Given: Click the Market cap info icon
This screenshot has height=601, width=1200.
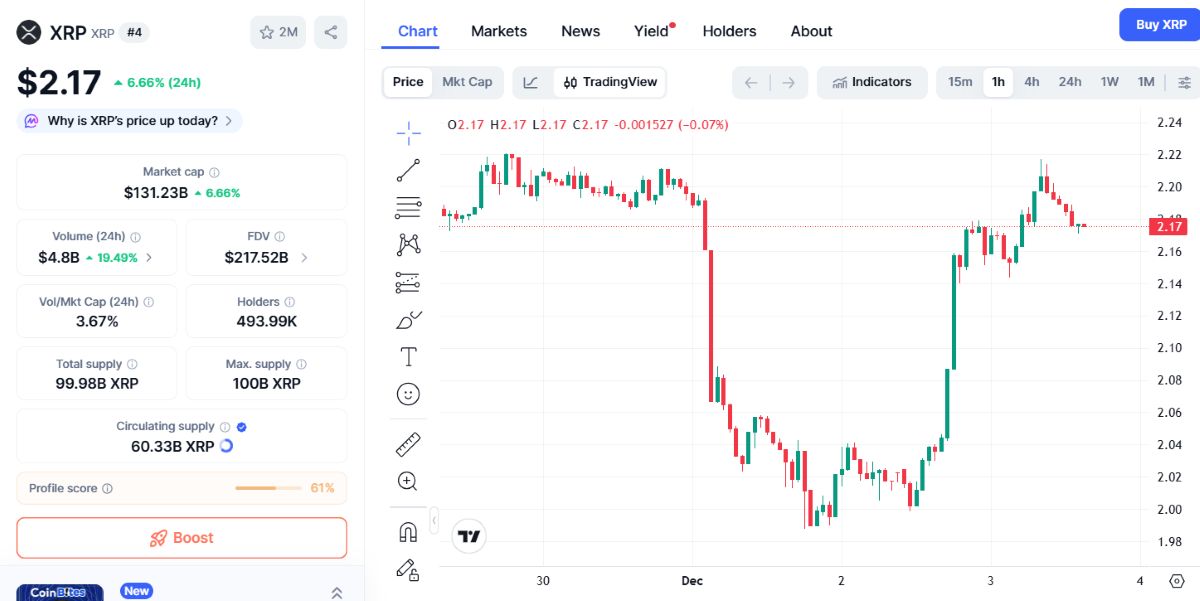Looking at the screenshot, I should [214, 173].
